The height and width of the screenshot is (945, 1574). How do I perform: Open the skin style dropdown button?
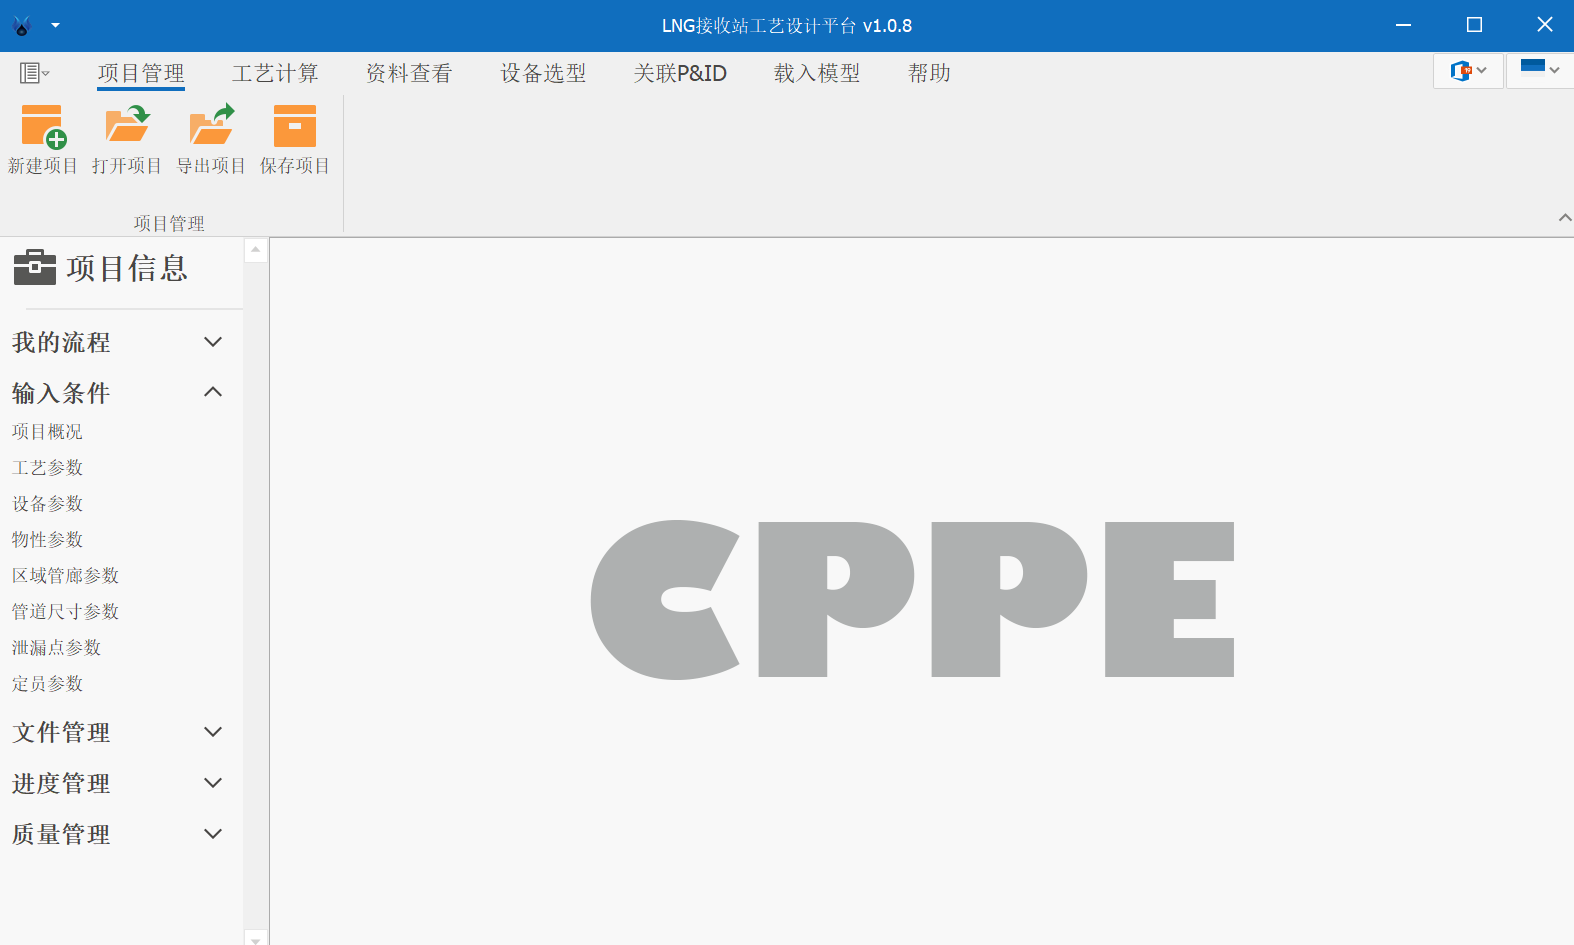click(x=1468, y=71)
